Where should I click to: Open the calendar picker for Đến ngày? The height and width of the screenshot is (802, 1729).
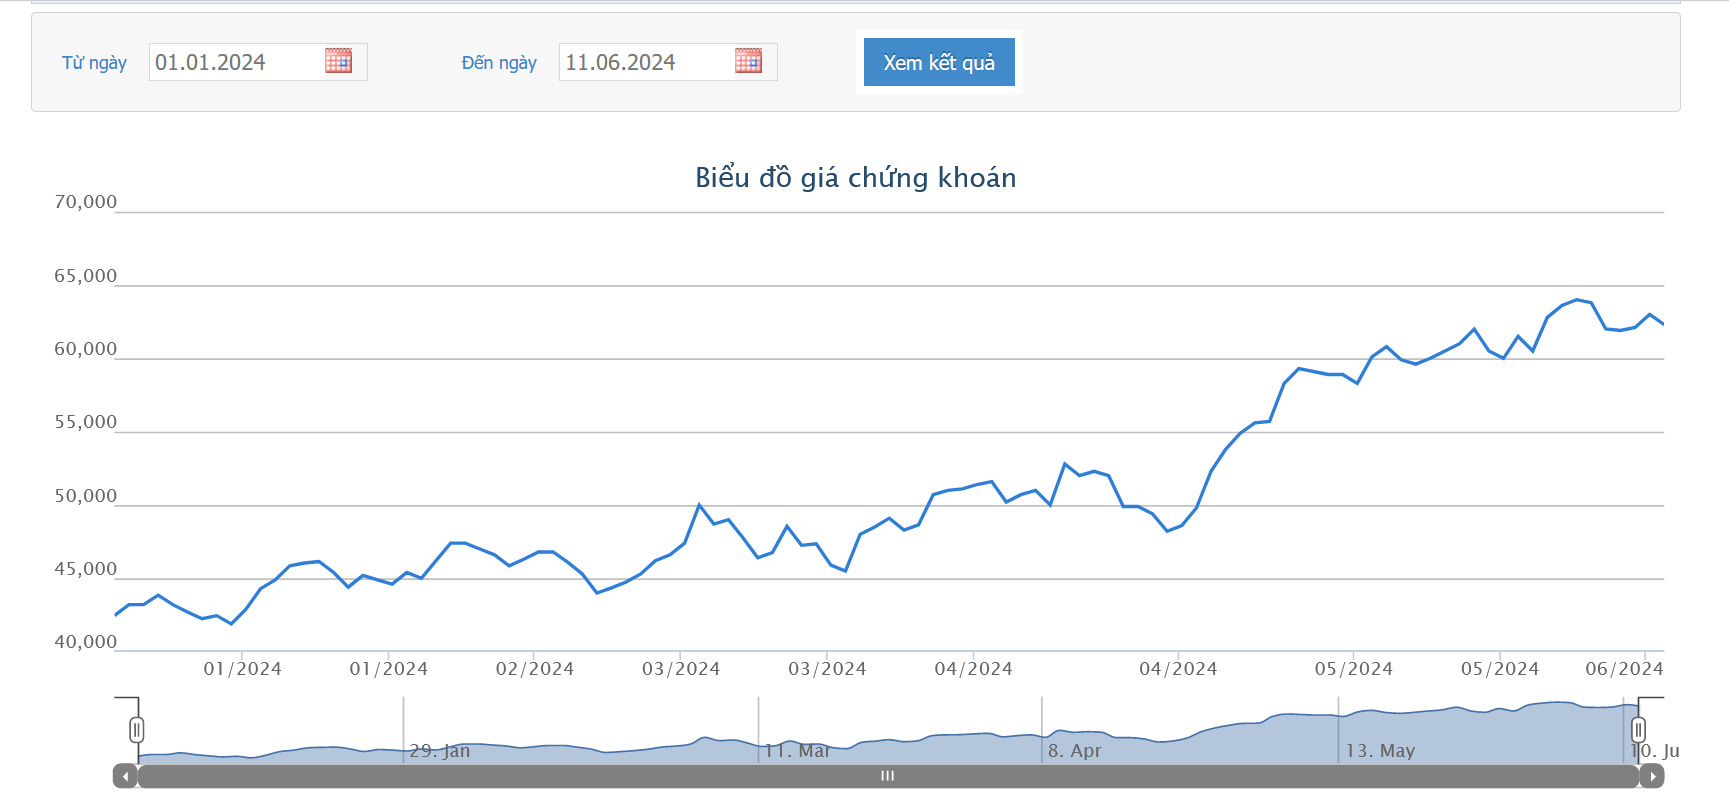pos(748,61)
